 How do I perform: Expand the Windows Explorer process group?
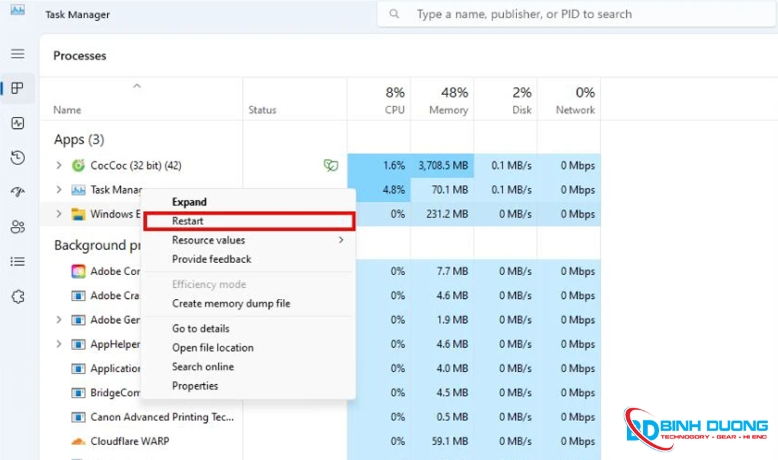click(59, 214)
